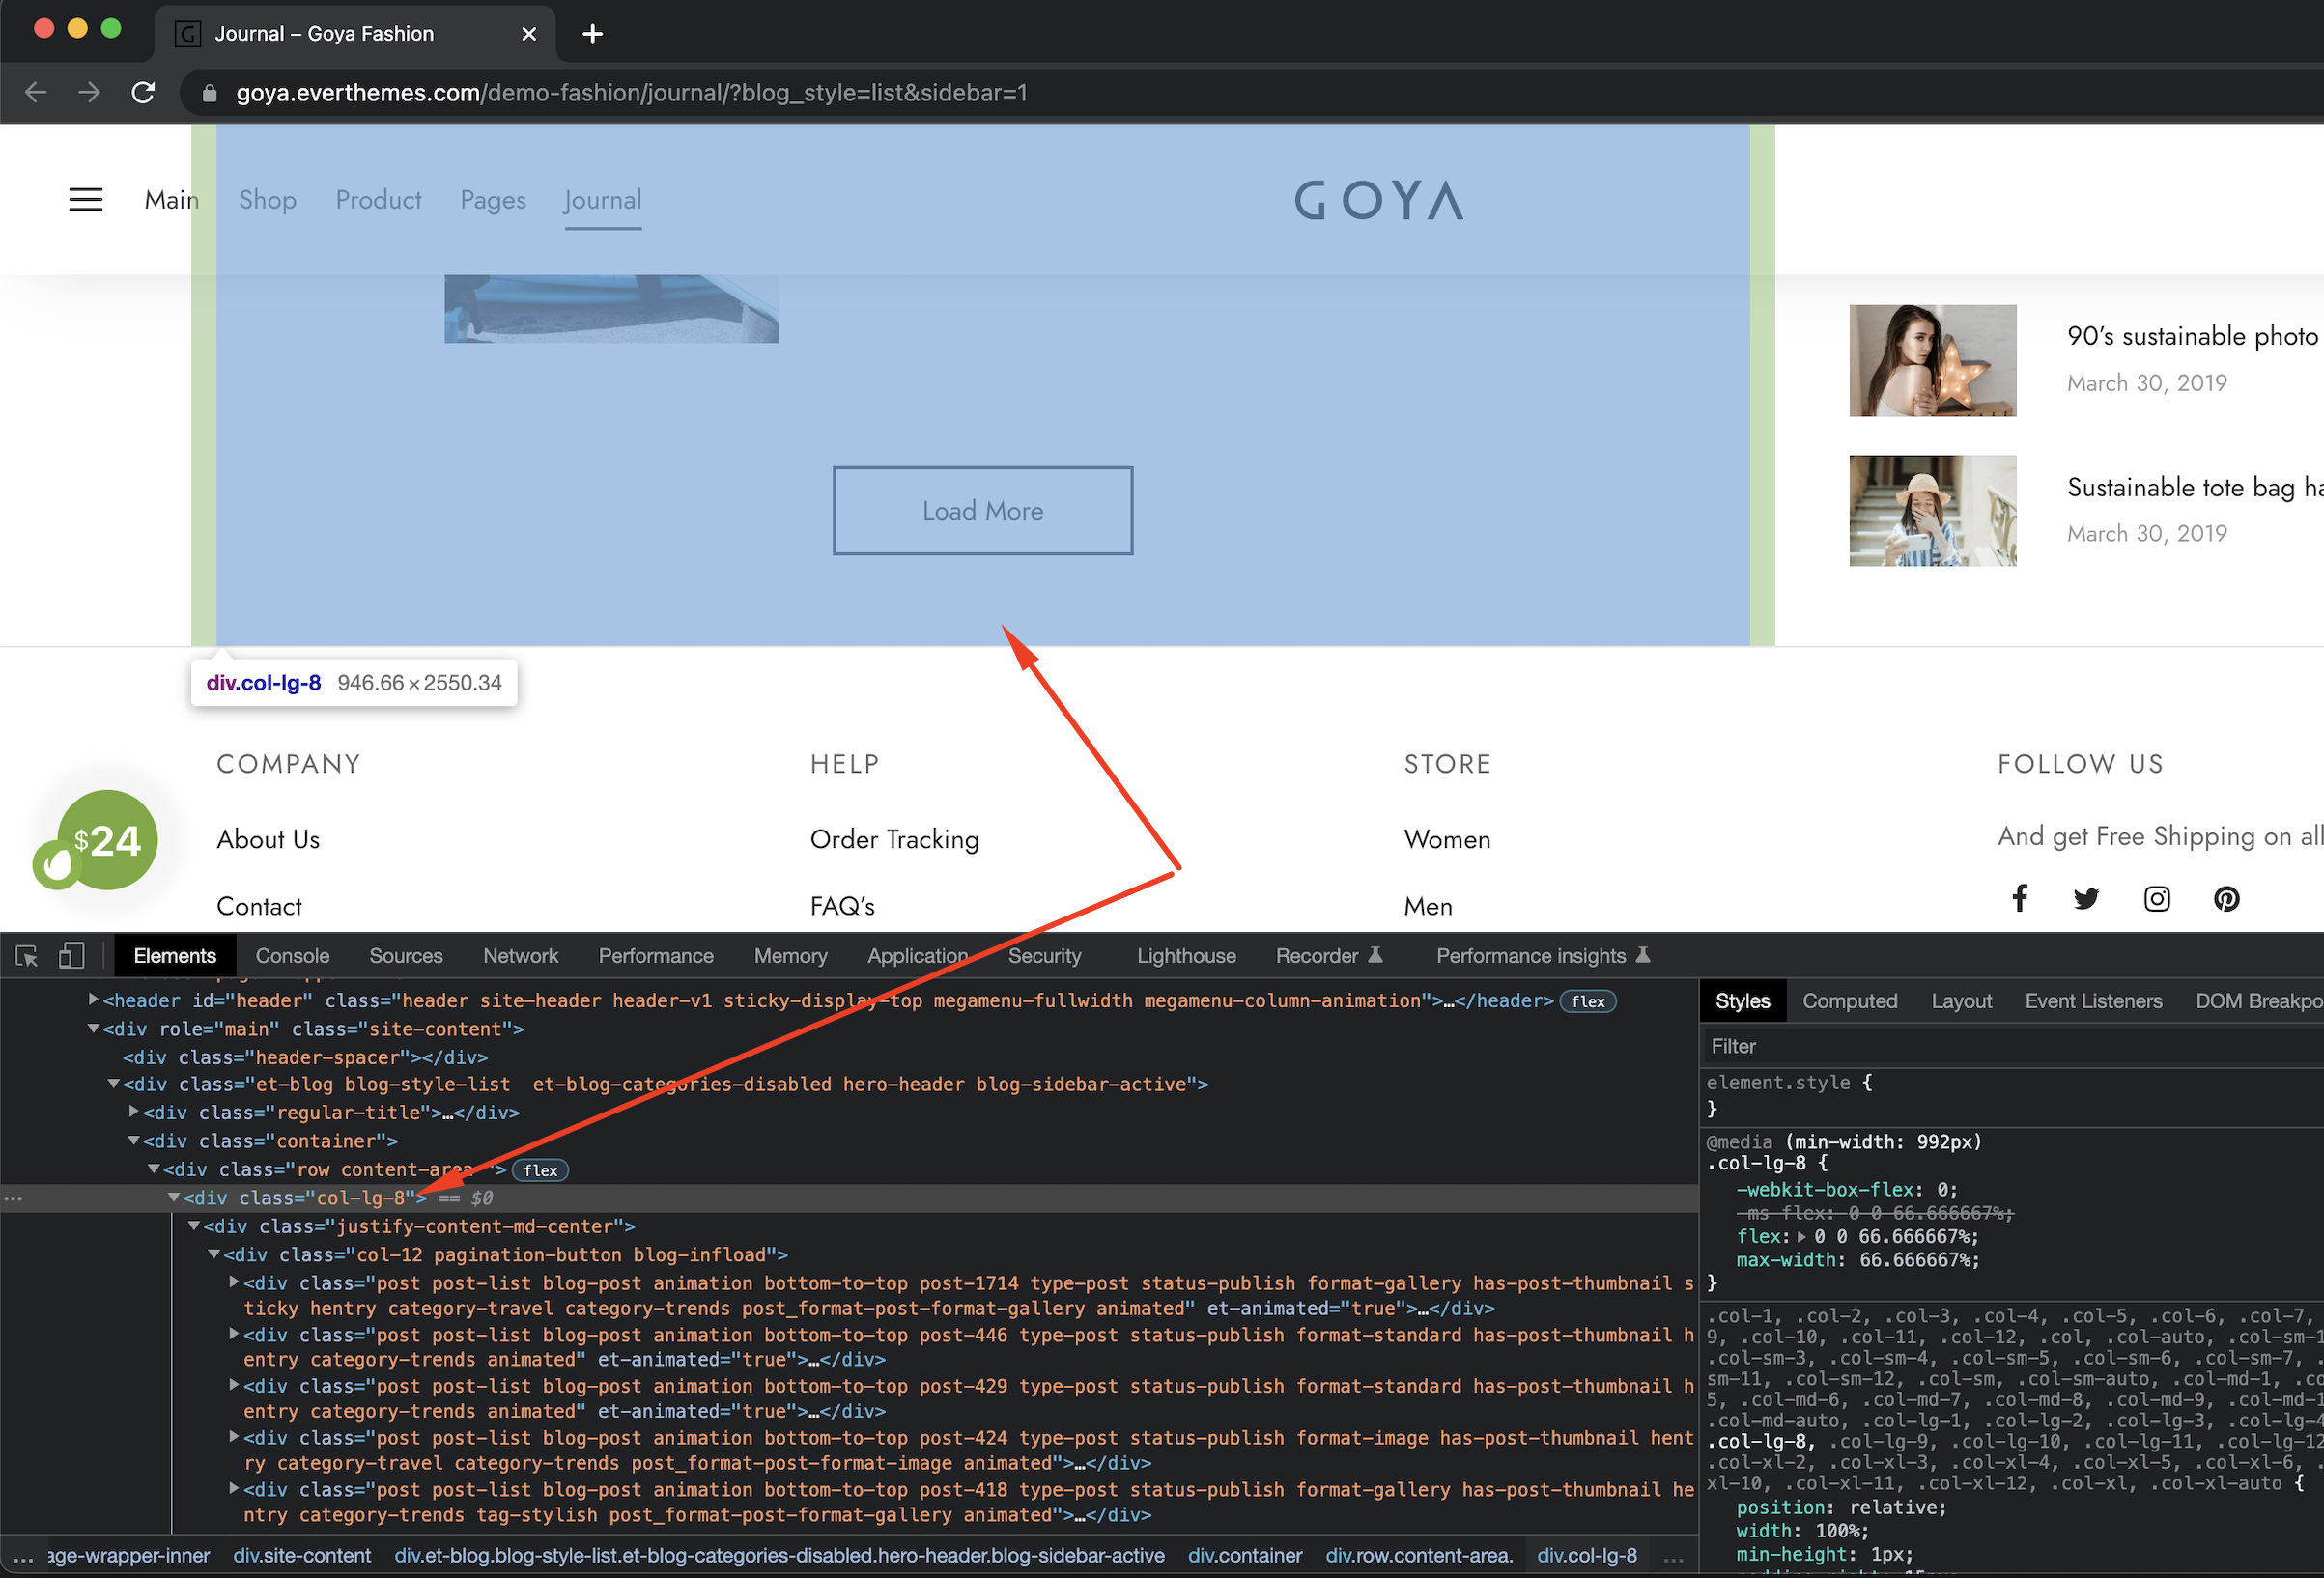Click the Pages navigation menu item
Image resolution: width=2324 pixels, height=1578 pixels.
(493, 200)
